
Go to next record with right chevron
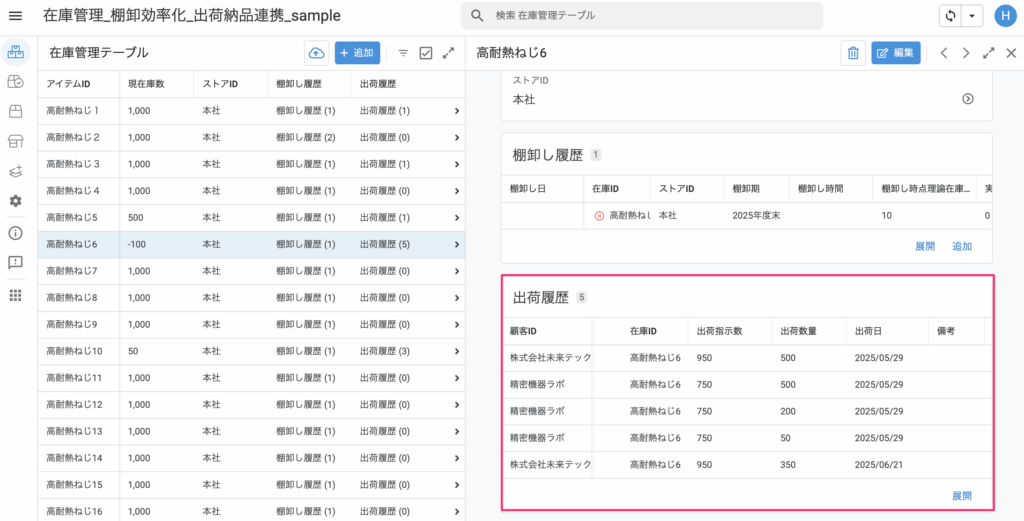(966, 54)
